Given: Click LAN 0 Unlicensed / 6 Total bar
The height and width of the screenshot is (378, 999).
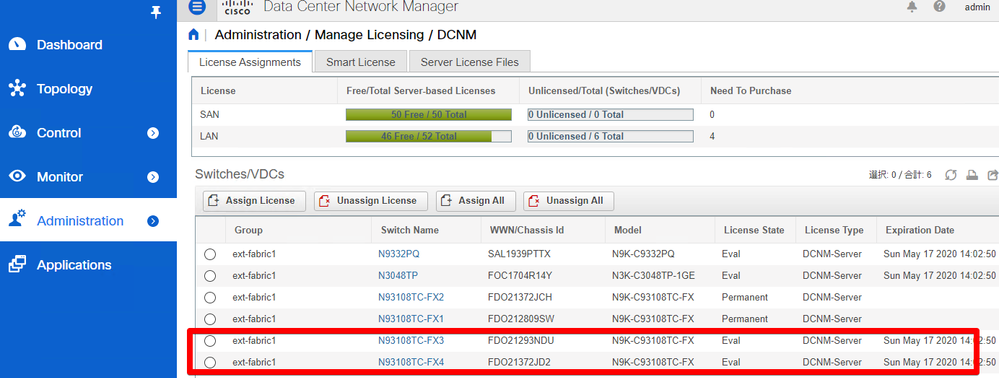Looking at the screenshot, I should tap(610, 136).
